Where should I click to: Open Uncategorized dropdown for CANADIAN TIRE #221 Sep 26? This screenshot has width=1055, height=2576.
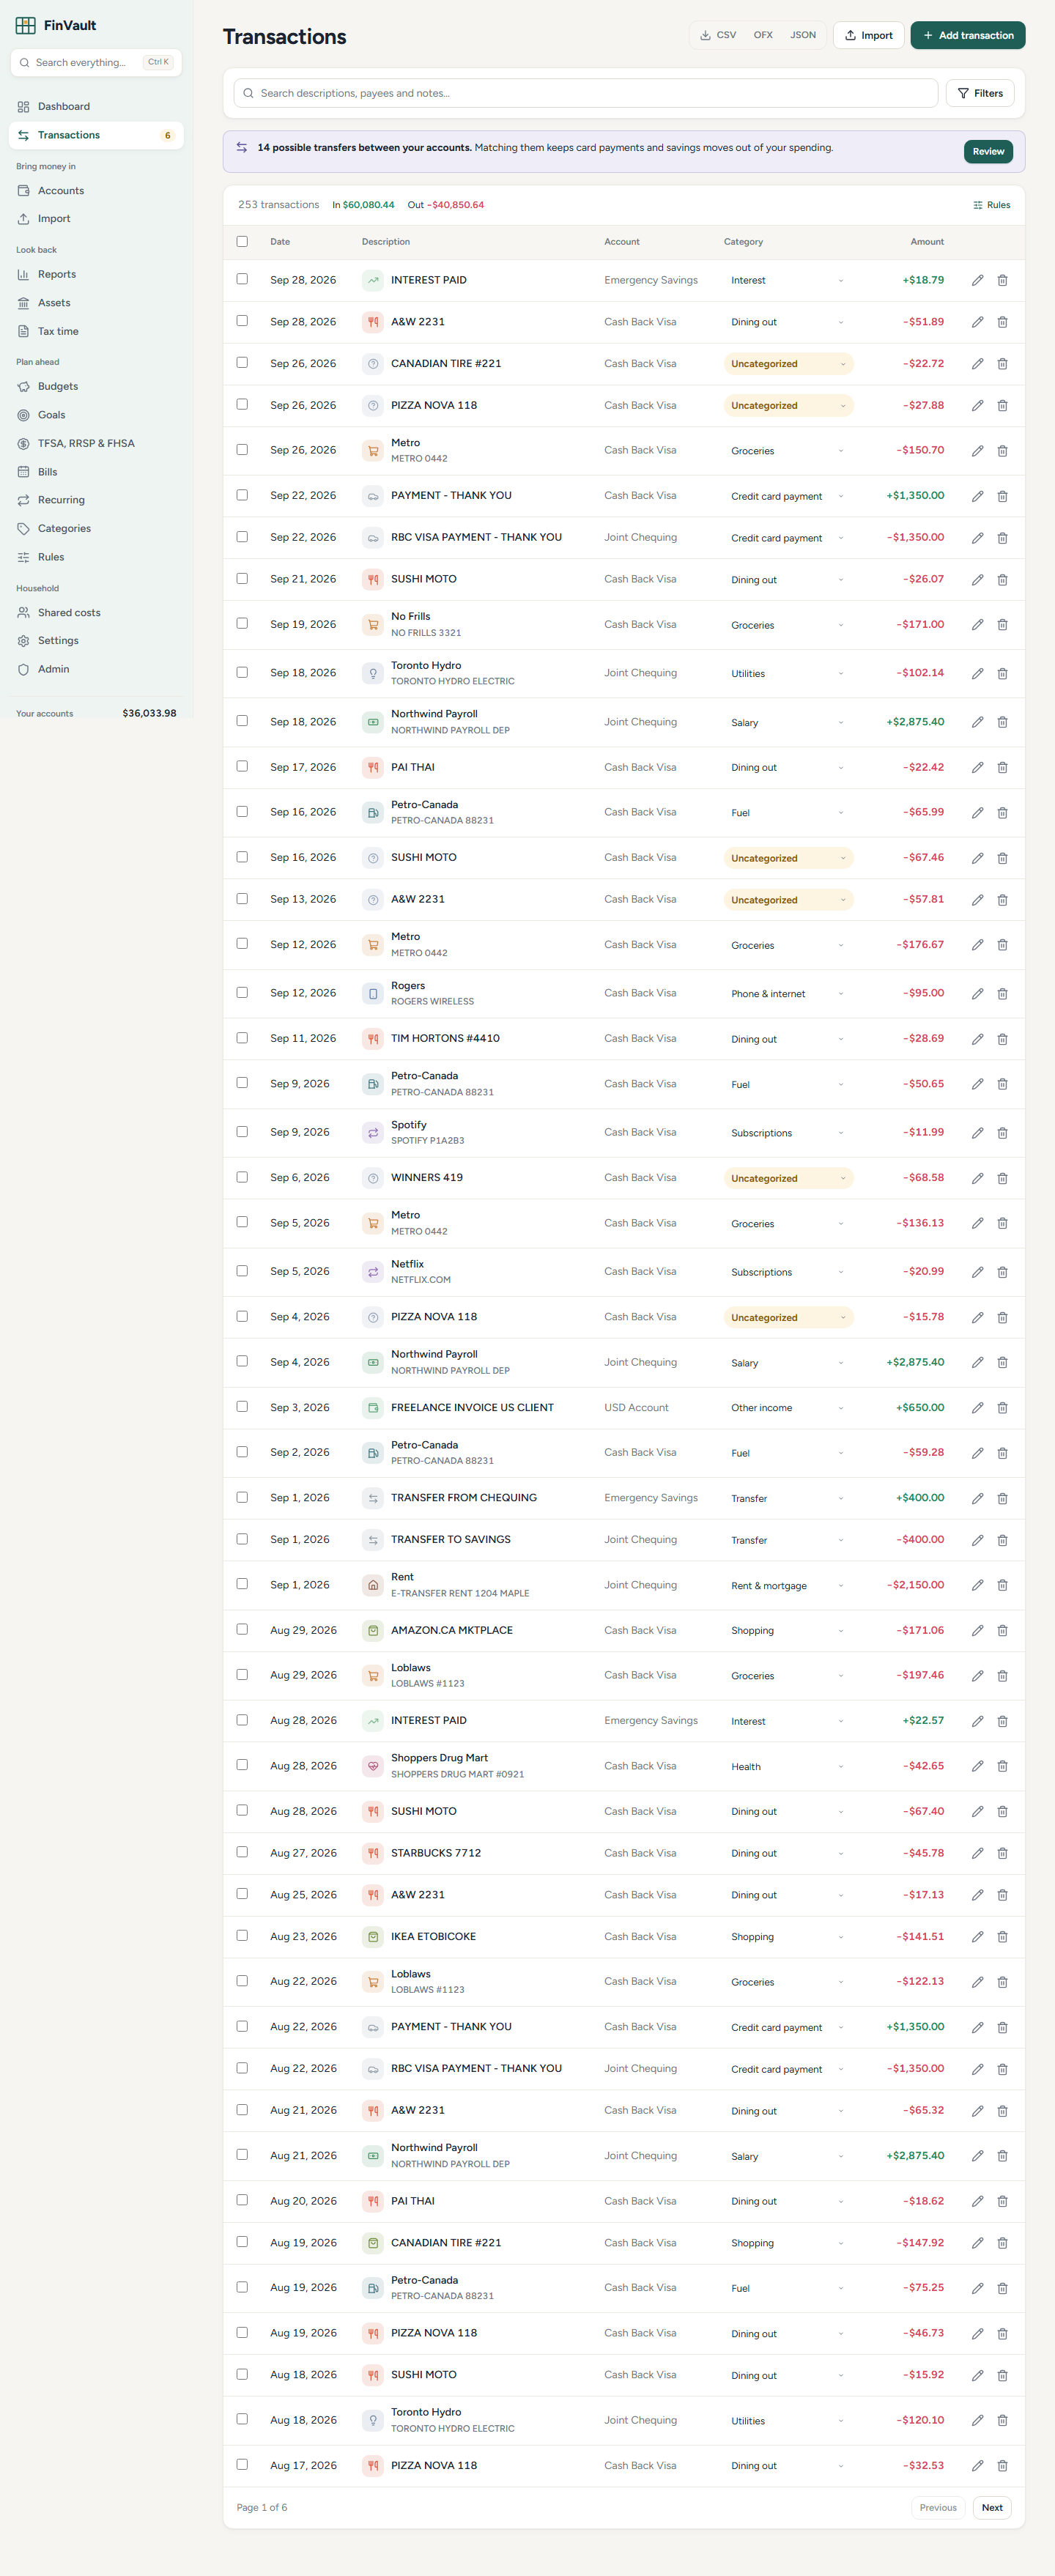coord(788,364)
